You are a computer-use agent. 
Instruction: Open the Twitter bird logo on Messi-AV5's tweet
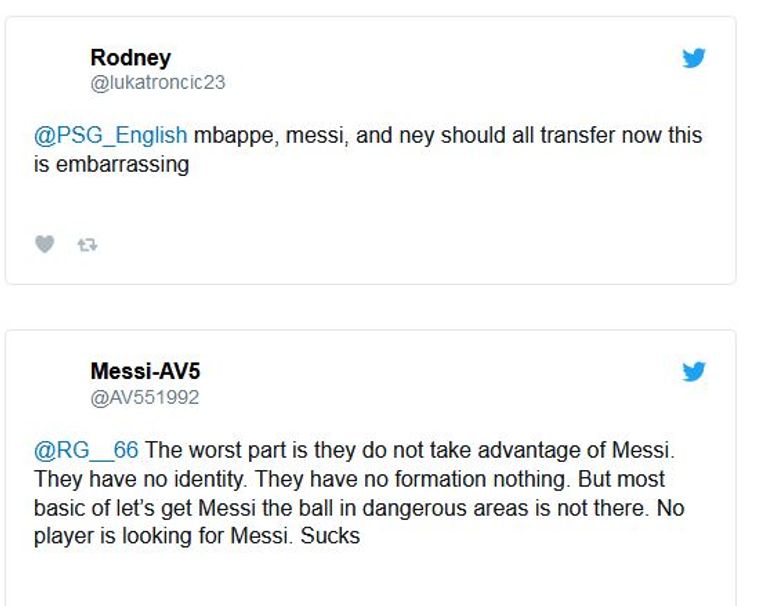tap(693, 372)
